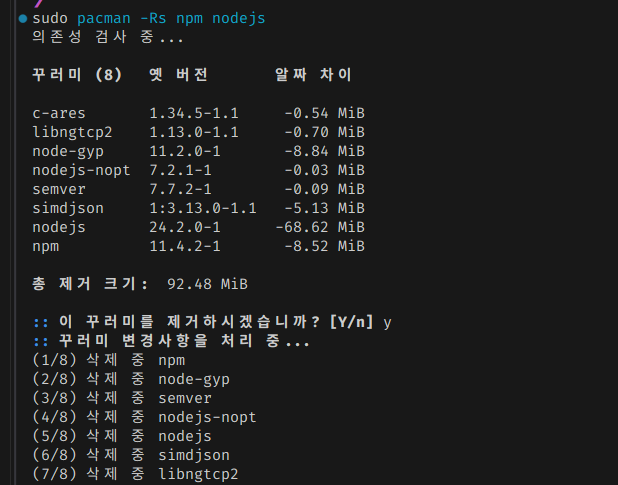The width and height of the screenshot is (618, 485).
Task: Click the '알짜 차이' column header
Action: click(313, 75)
